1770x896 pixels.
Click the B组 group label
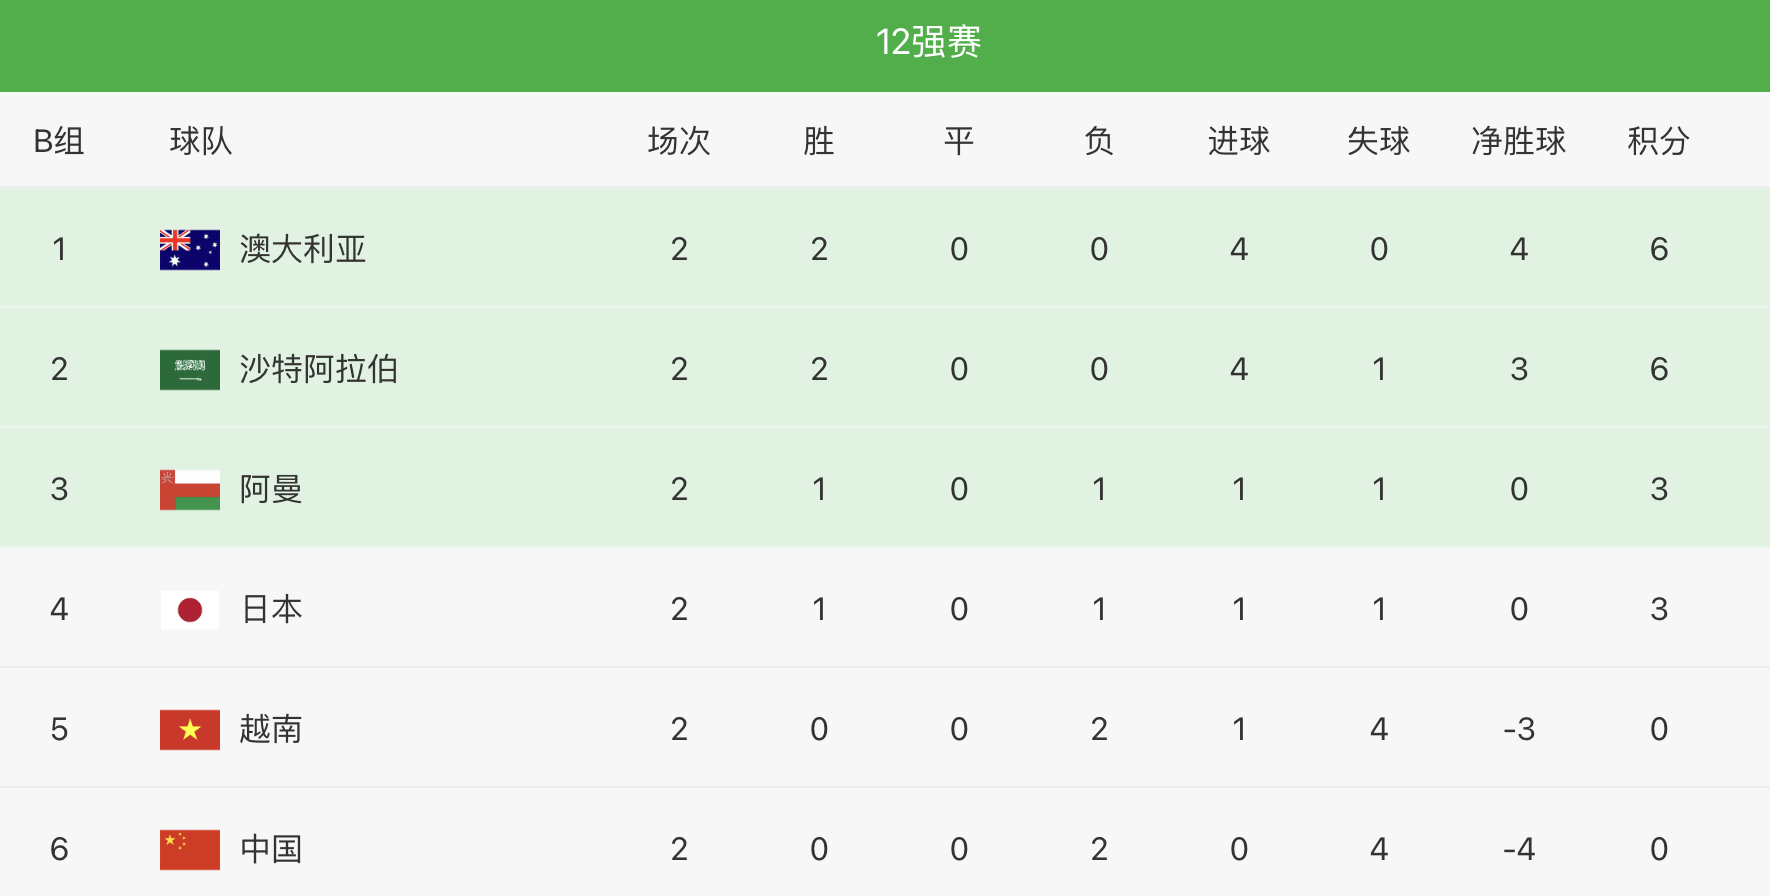click(59, 141)
